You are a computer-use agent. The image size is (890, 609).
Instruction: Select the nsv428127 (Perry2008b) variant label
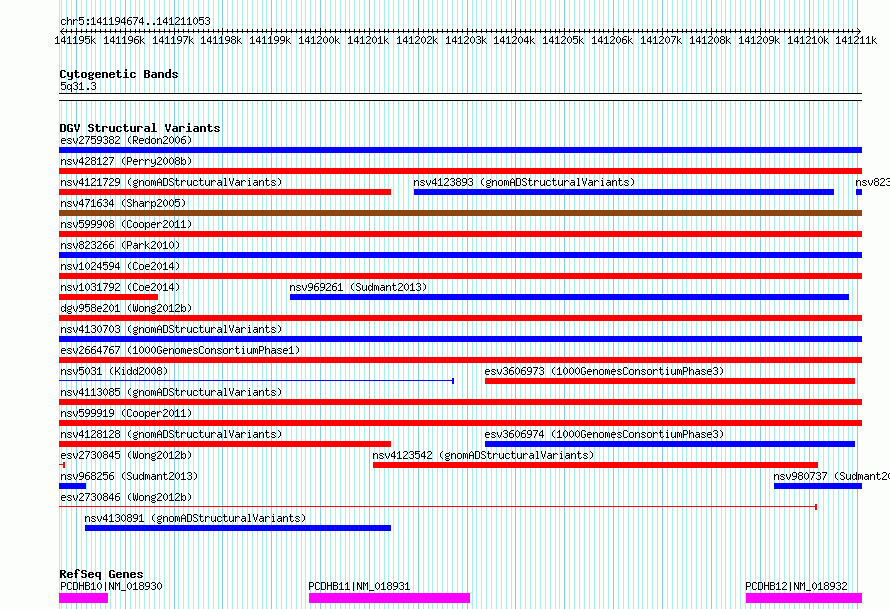coord(126,161)
